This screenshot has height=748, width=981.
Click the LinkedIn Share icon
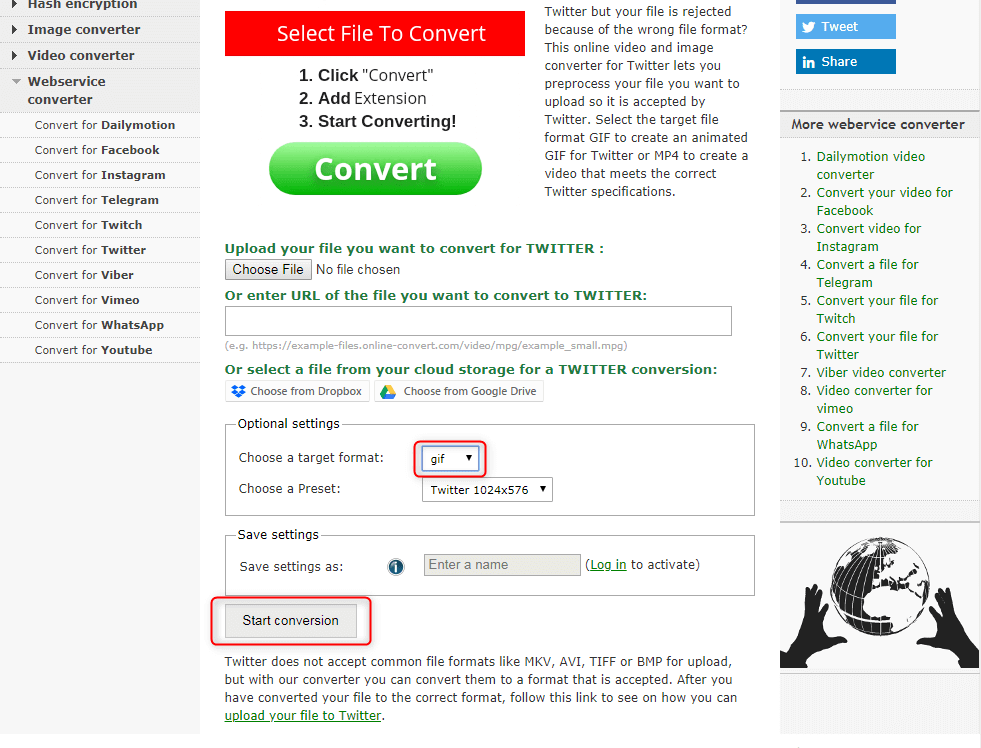[x=808, y=62]
